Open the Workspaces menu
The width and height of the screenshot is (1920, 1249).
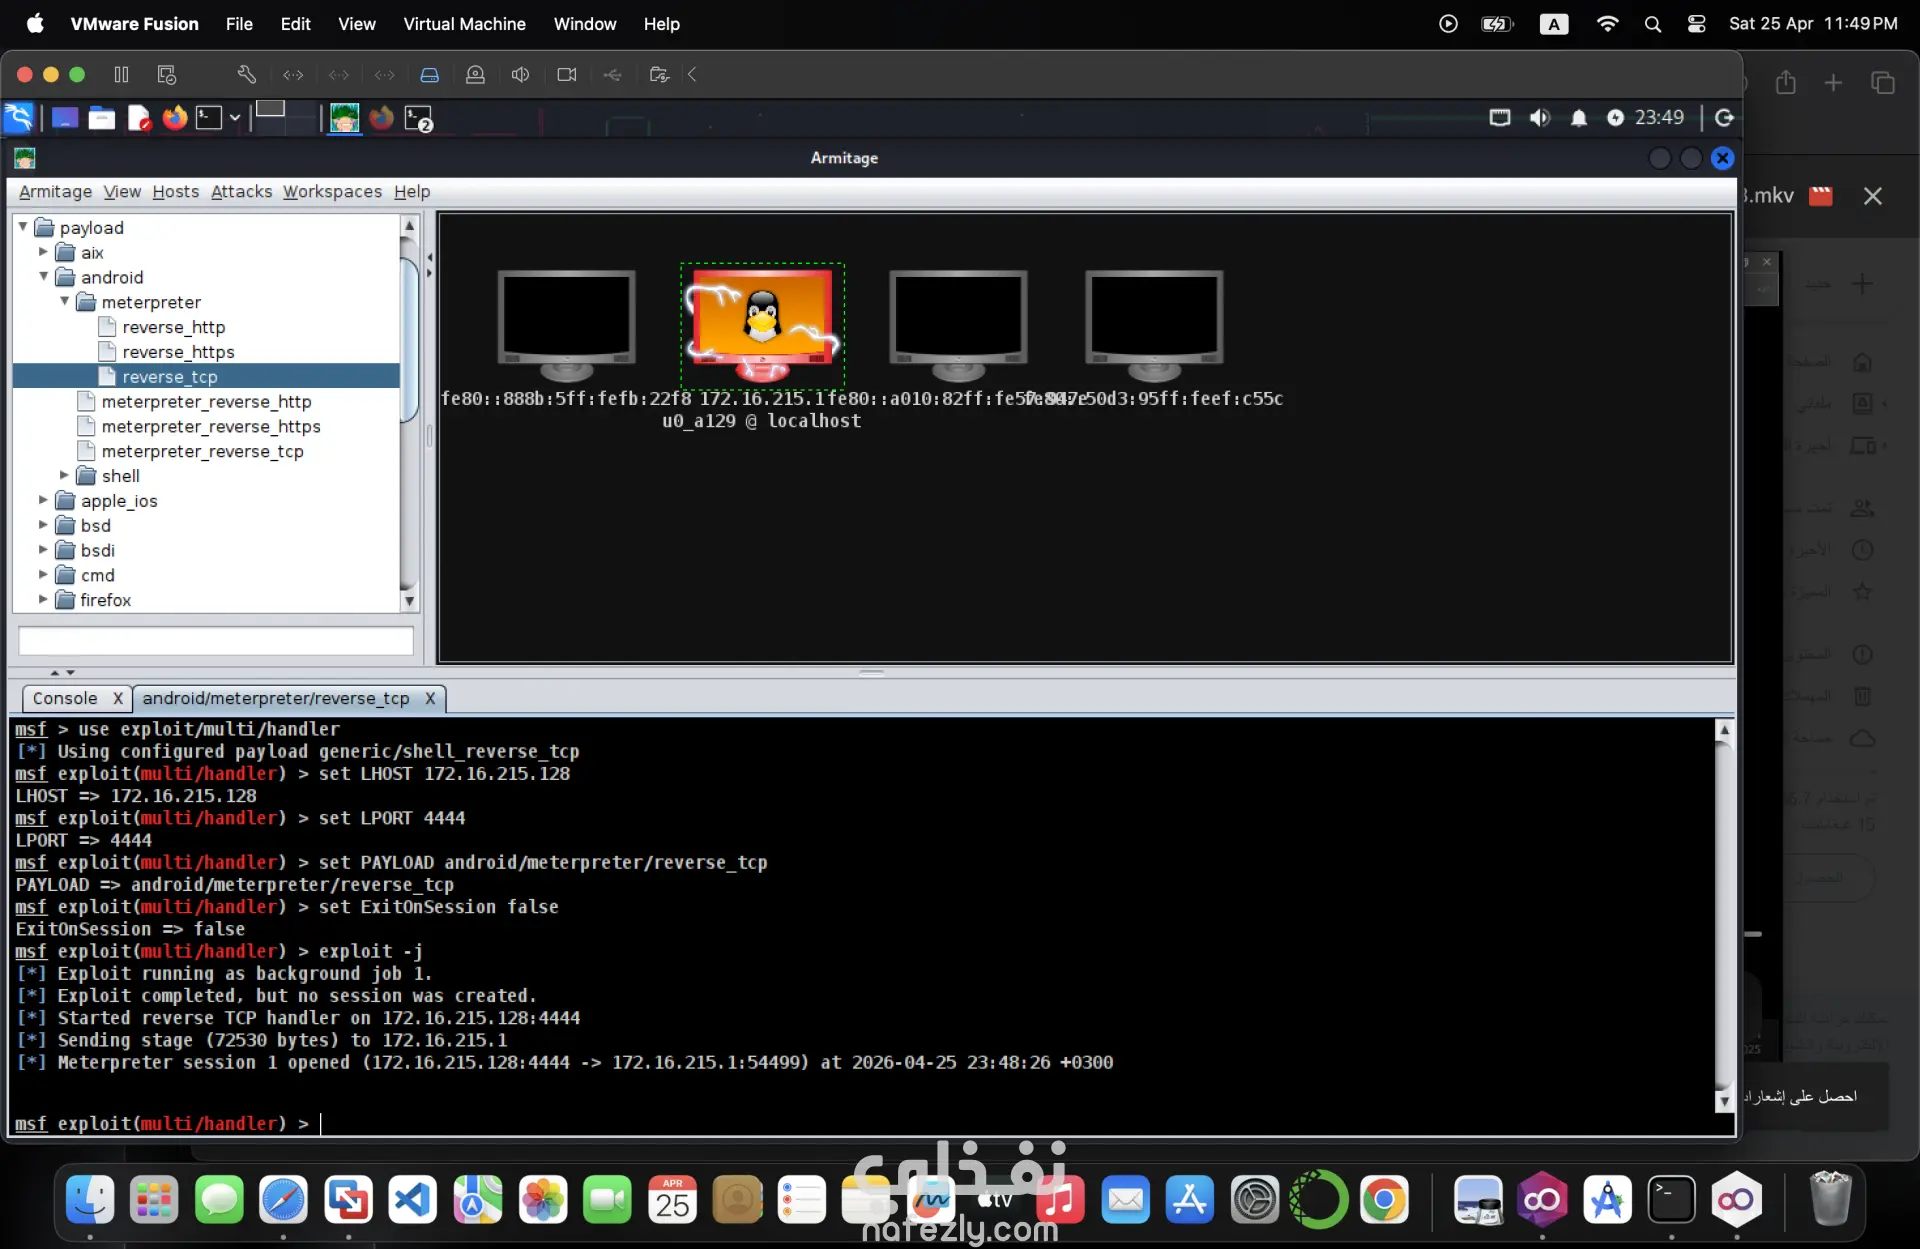(332, 191)
